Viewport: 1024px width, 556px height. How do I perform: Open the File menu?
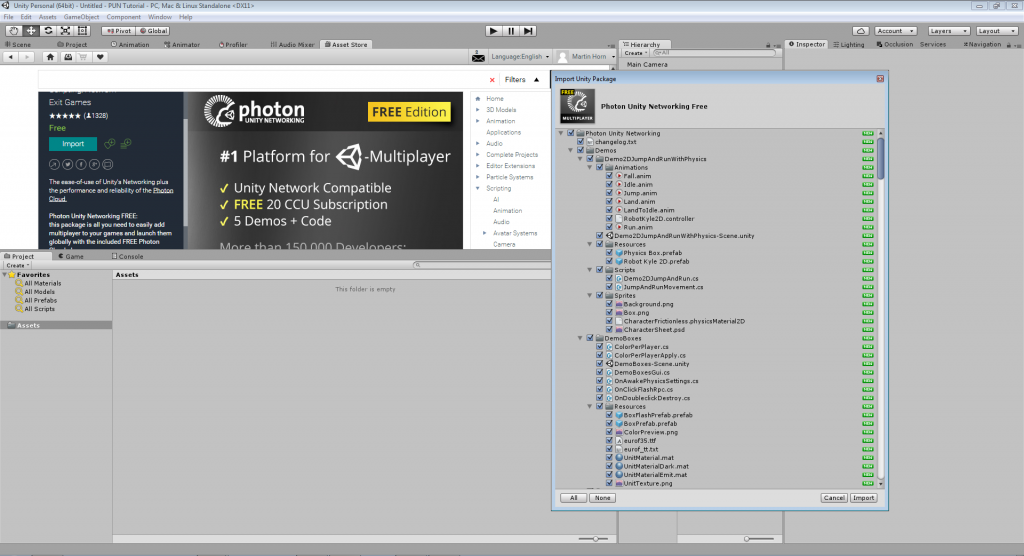(x=8, y=17)
